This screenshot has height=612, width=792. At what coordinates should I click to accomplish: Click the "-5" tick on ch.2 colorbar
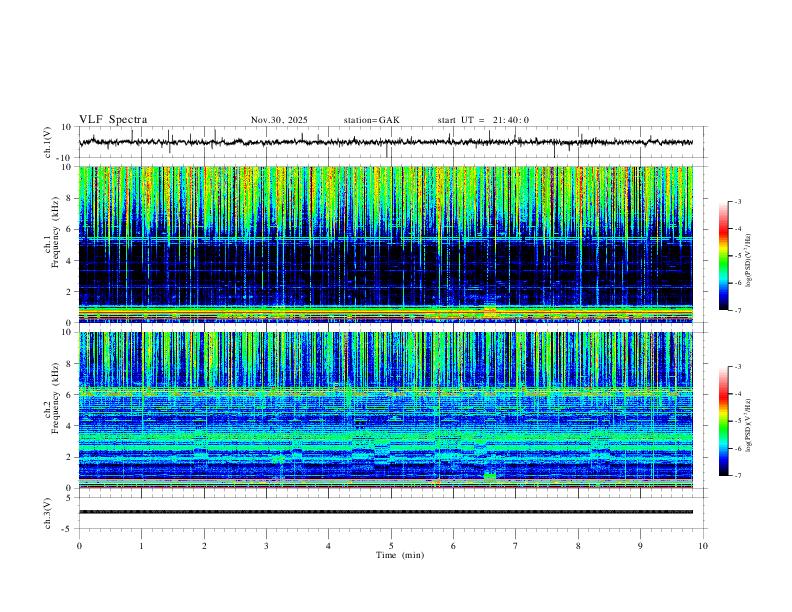coord(737,421)
